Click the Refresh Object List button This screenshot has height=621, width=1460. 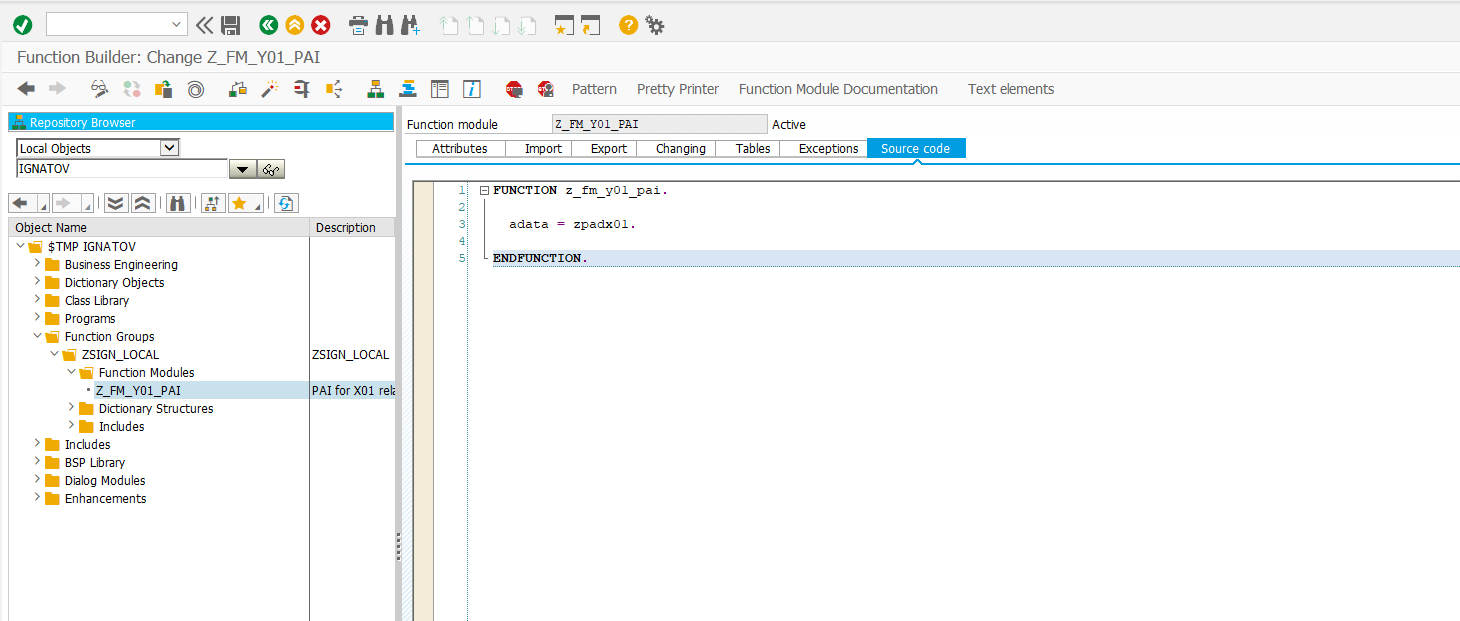coord(287,203)
